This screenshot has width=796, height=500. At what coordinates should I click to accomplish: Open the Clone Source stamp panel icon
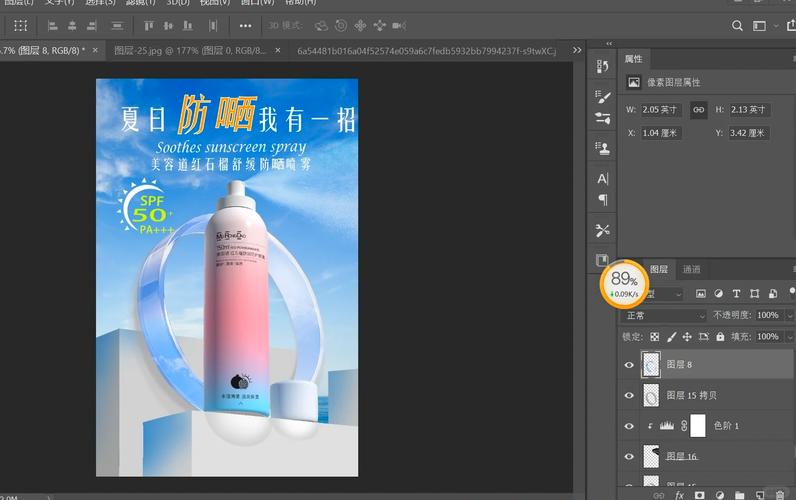tap(602, 148)
